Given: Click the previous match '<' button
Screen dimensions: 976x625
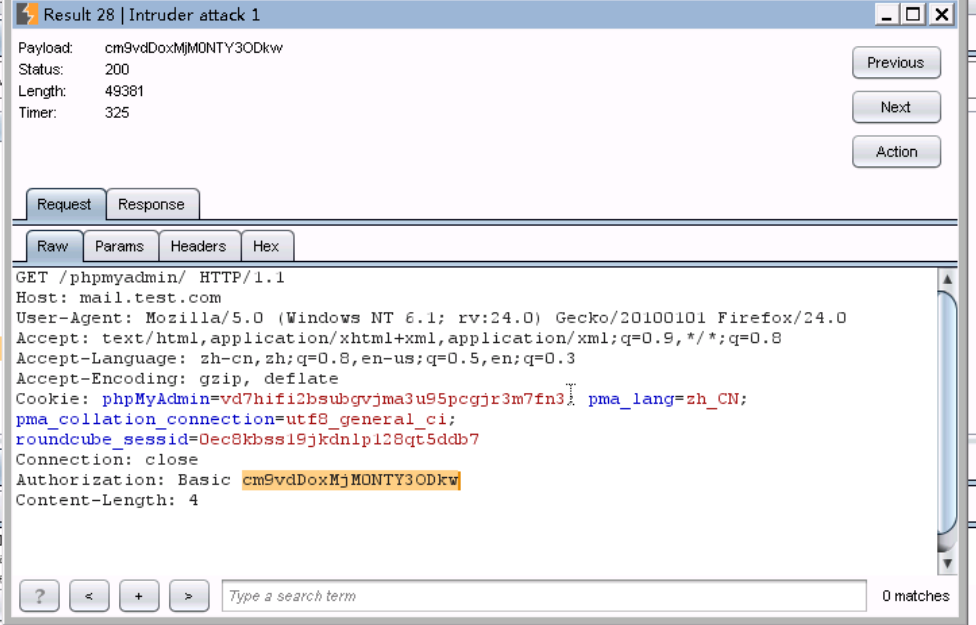Looking at the screenshot, I should coord(89,596).
